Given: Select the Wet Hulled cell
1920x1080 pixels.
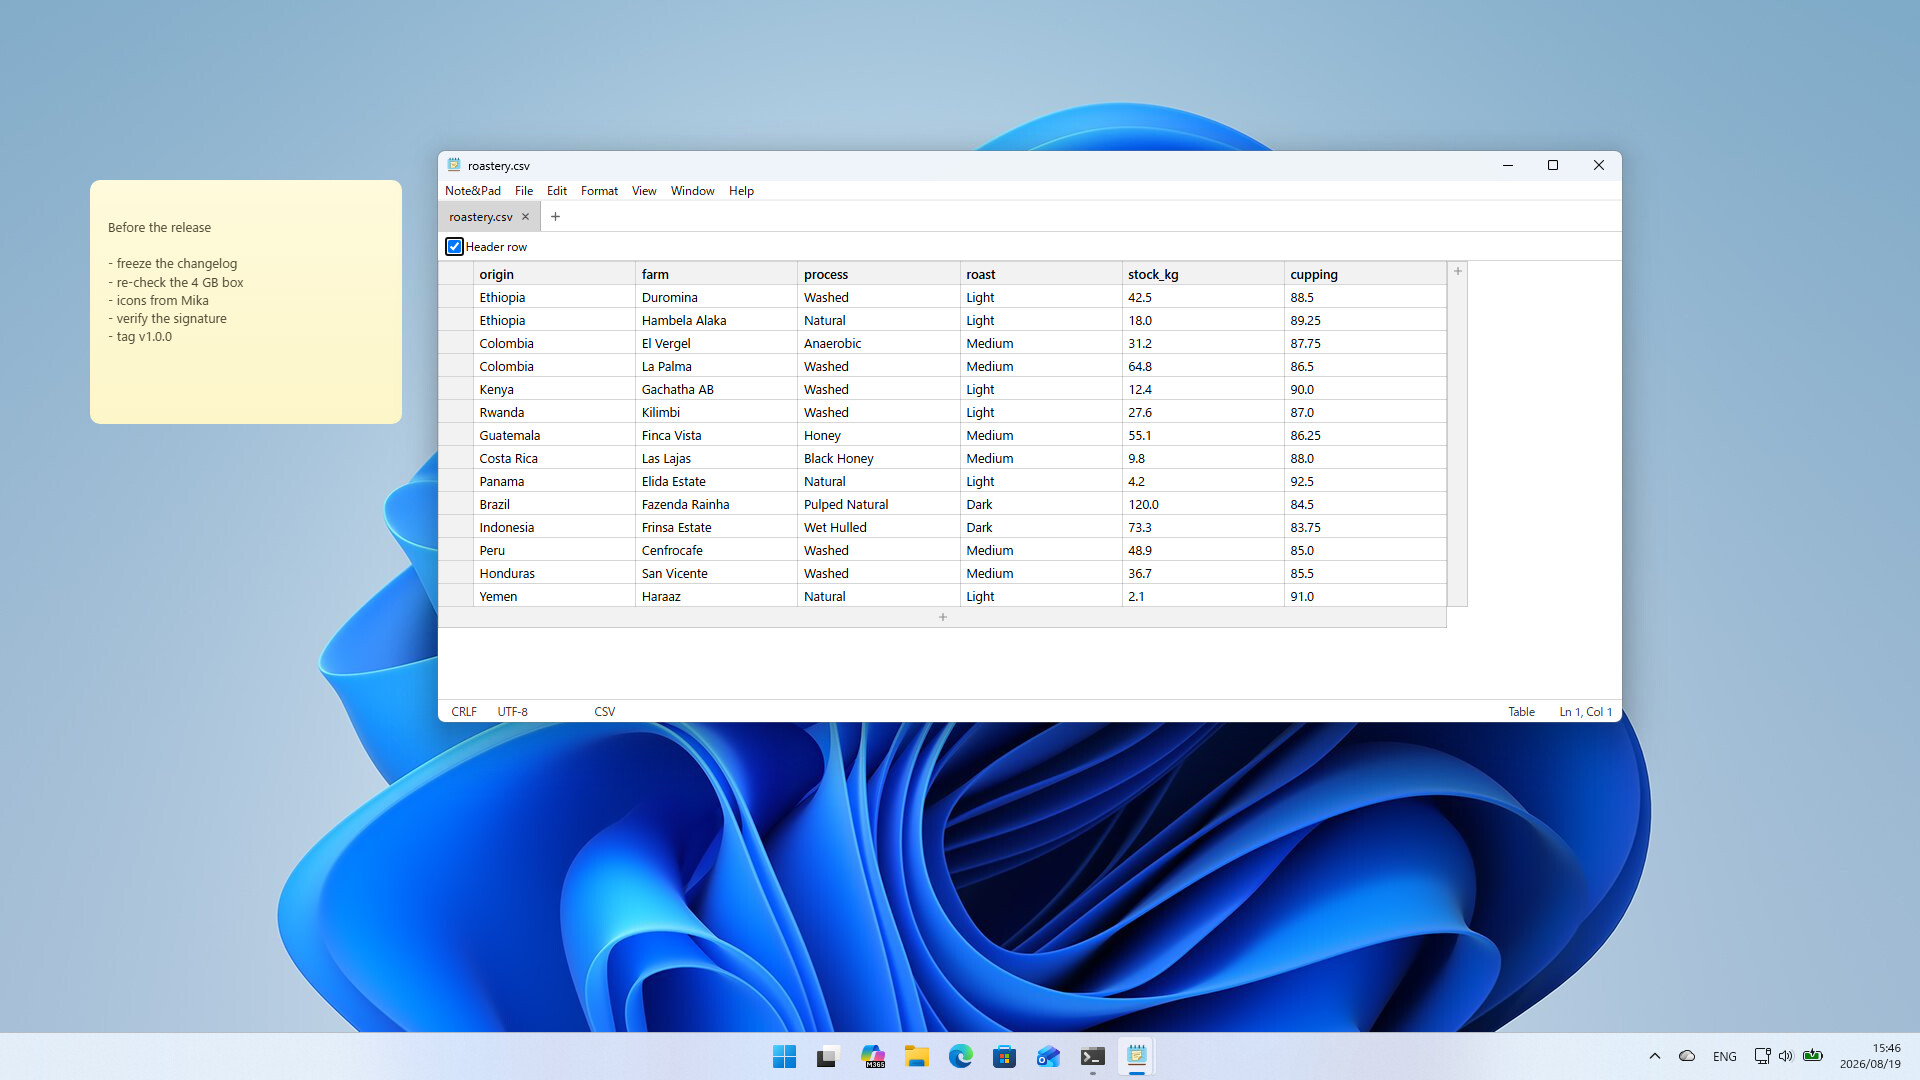Looking at the screenshot, I should (879, 527).
